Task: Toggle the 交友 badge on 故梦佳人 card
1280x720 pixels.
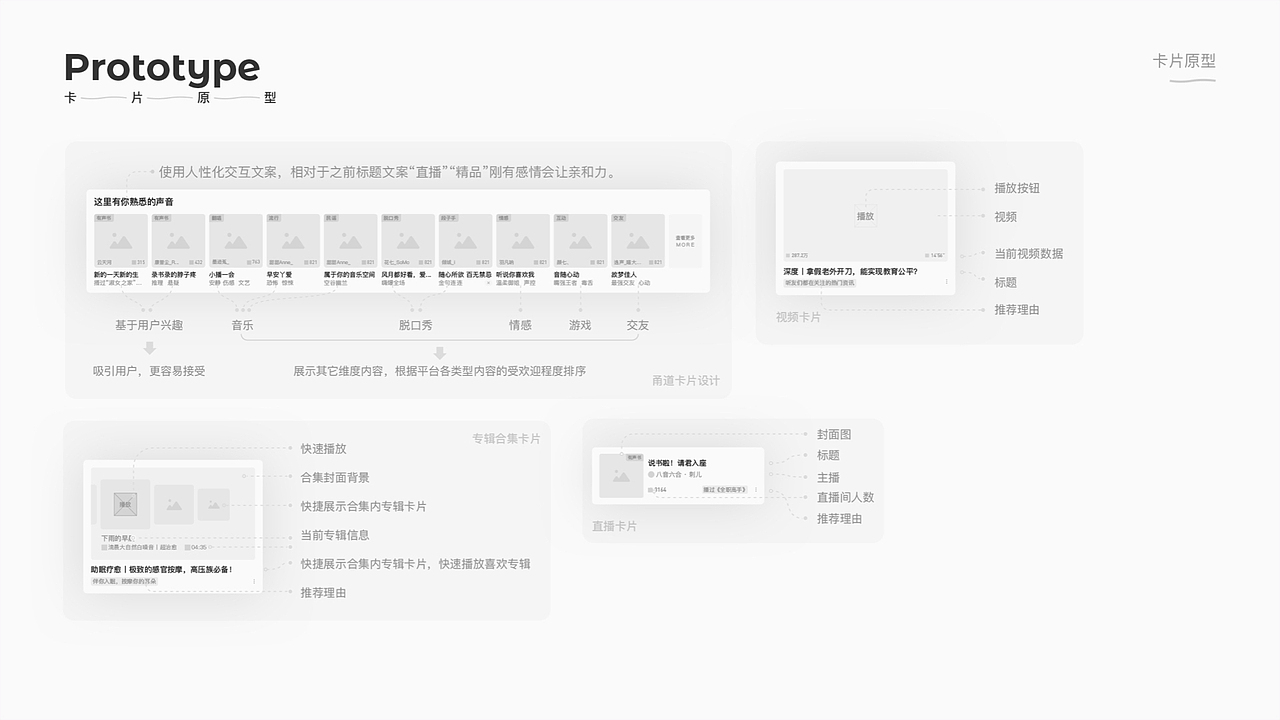Action: pyautogui.click(x=619, y=216)
